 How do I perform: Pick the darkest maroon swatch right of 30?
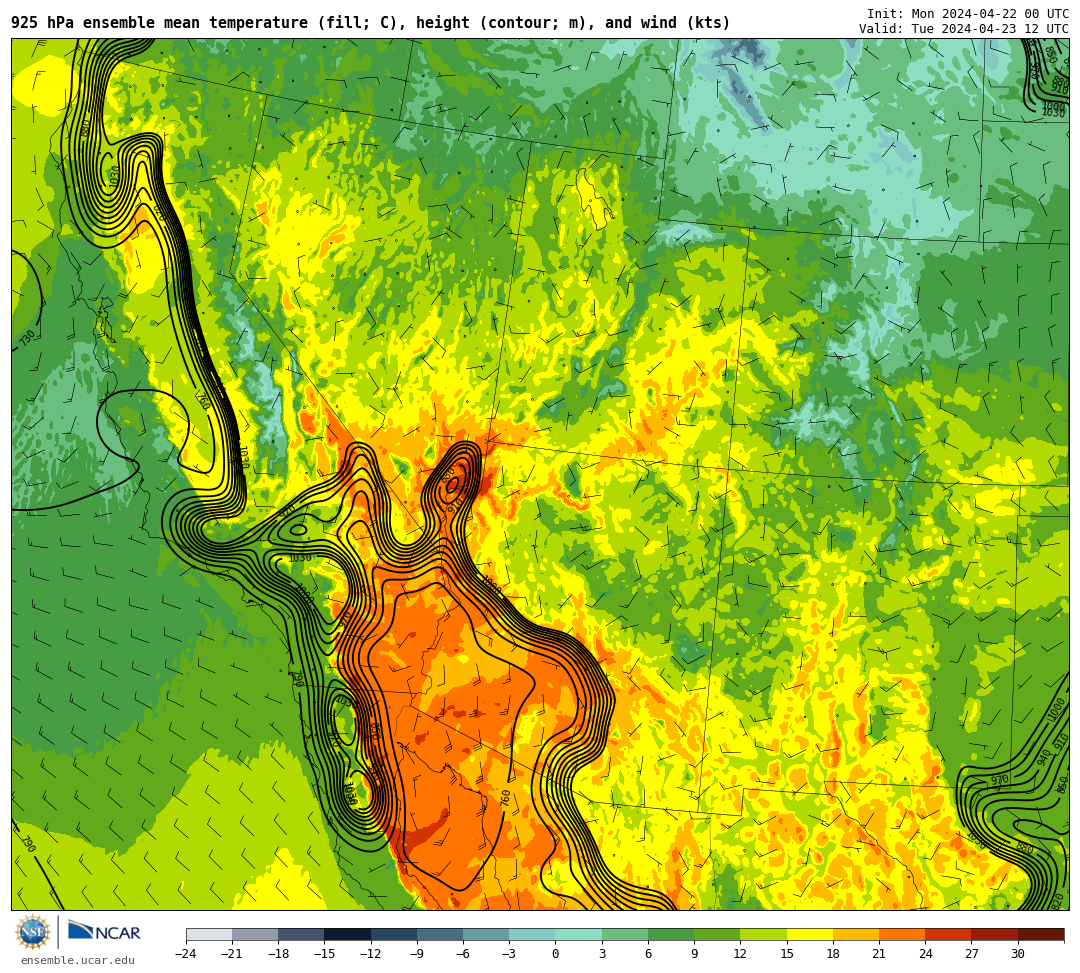pyautogui.click(x=1040, y=934)
